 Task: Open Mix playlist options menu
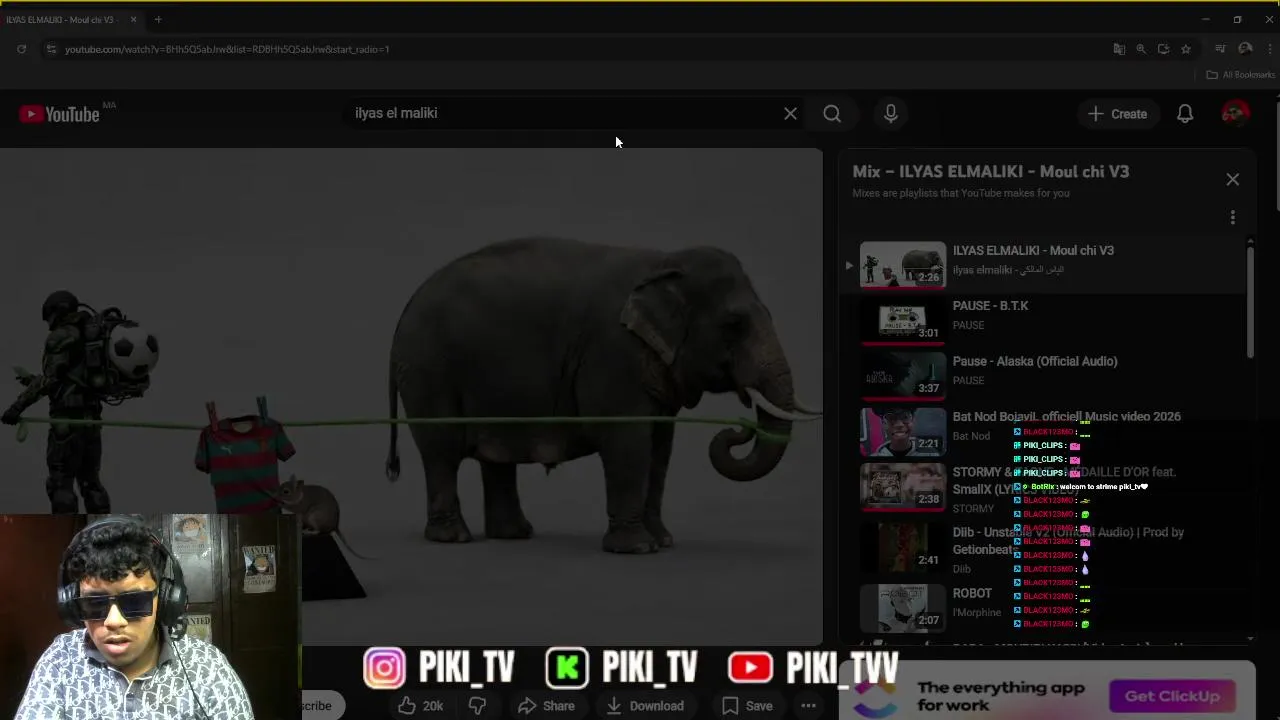click(1232, 217)
